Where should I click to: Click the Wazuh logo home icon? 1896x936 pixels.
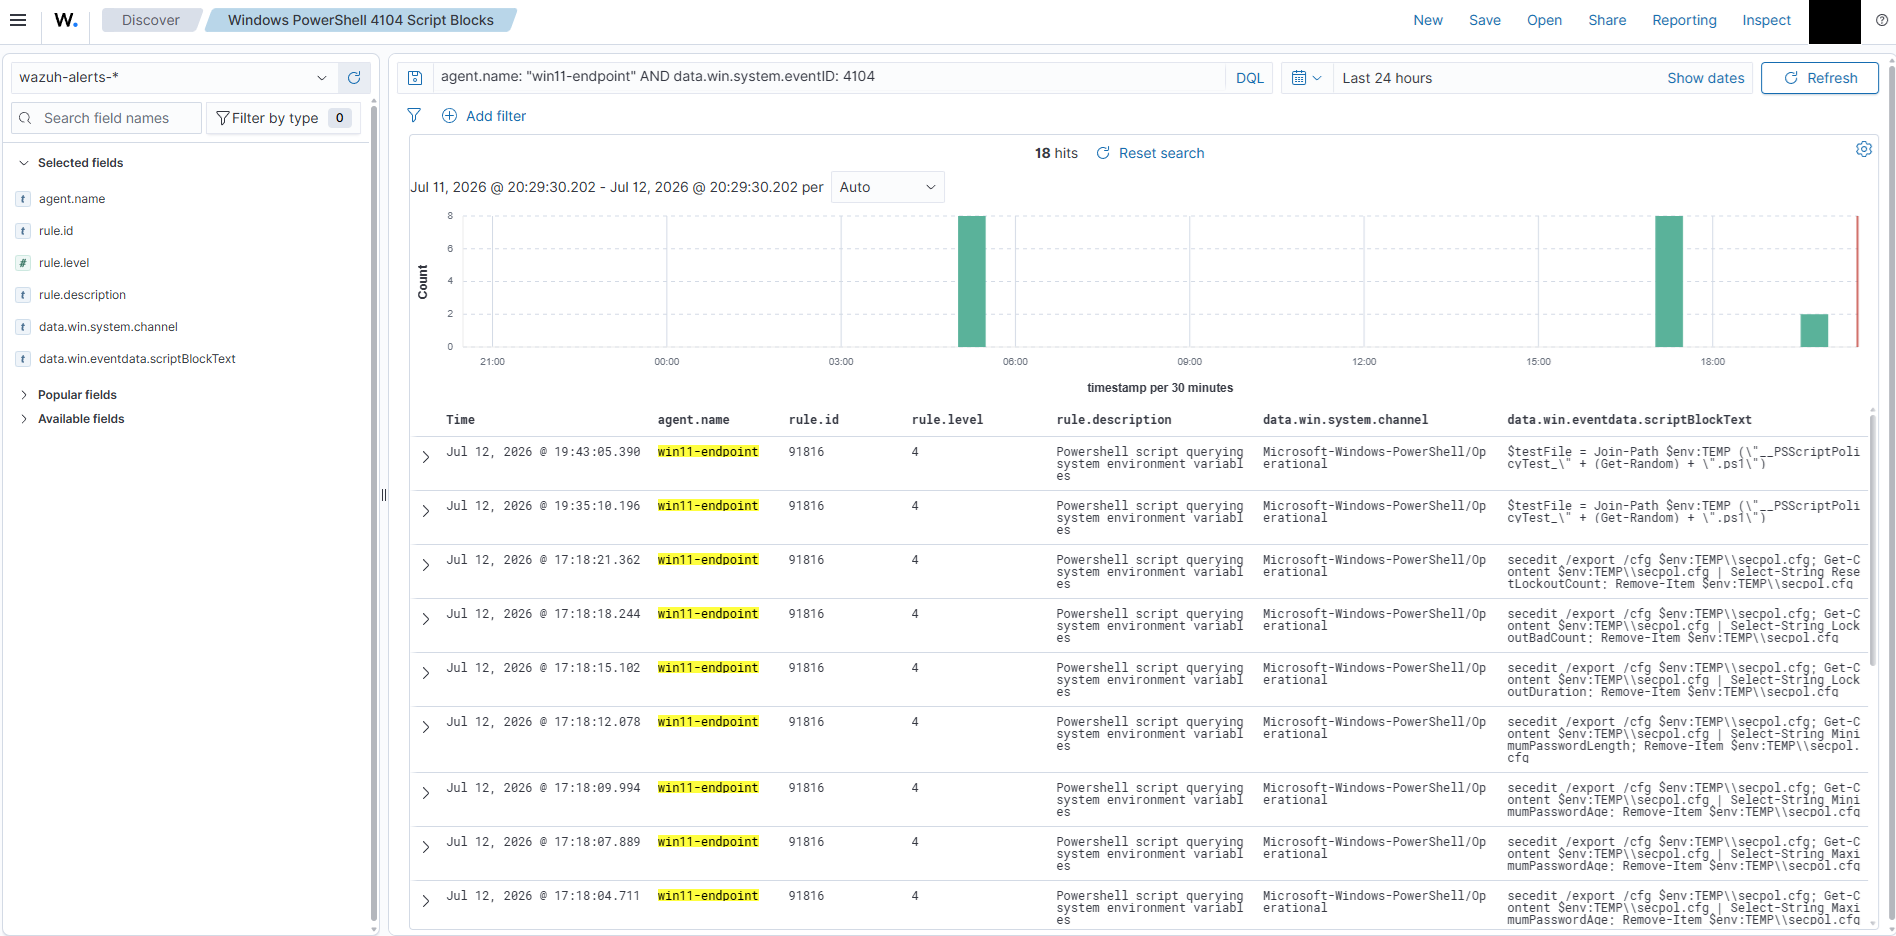click(x=66, y=20)
